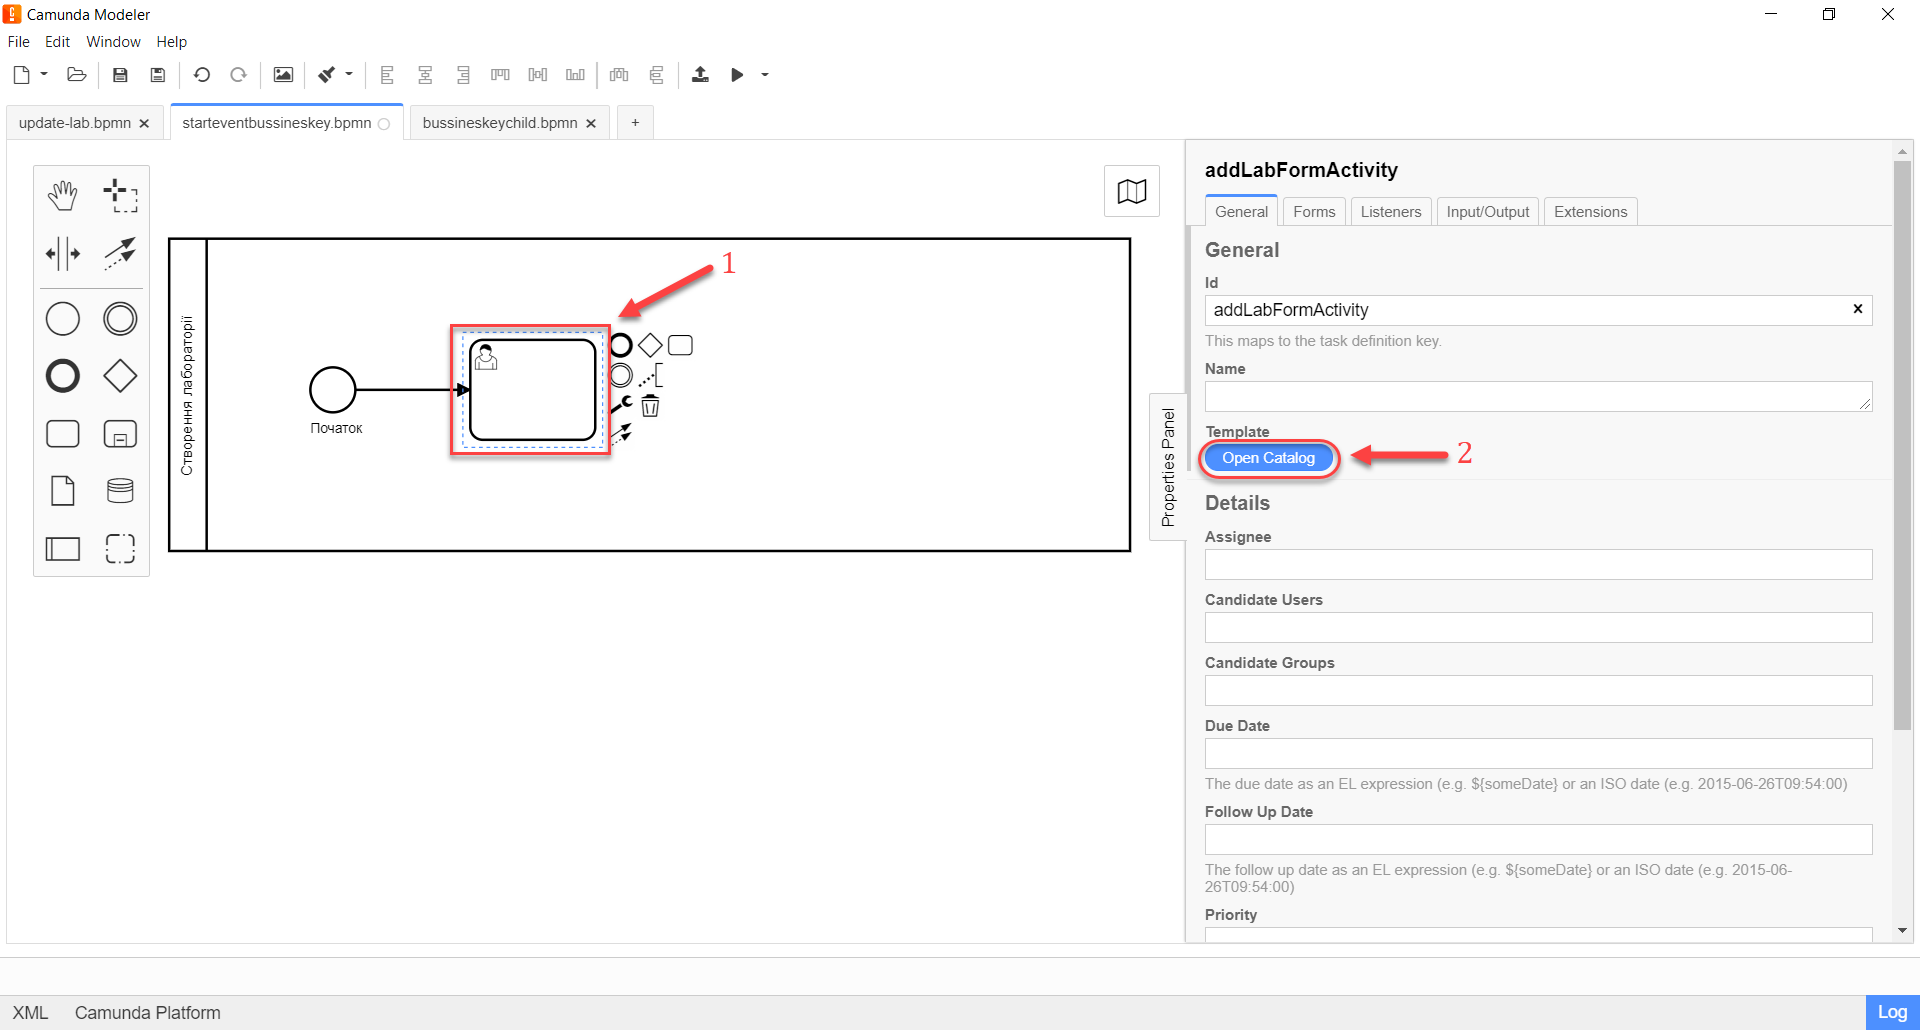Click the Save As icon
The image size is (1920, 1030).
click(157, 75)
